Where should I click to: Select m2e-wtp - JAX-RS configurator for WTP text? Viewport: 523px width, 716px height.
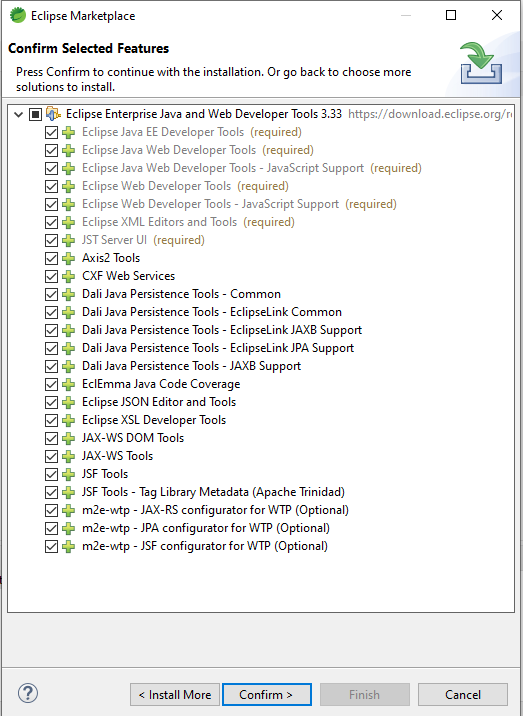215,510
